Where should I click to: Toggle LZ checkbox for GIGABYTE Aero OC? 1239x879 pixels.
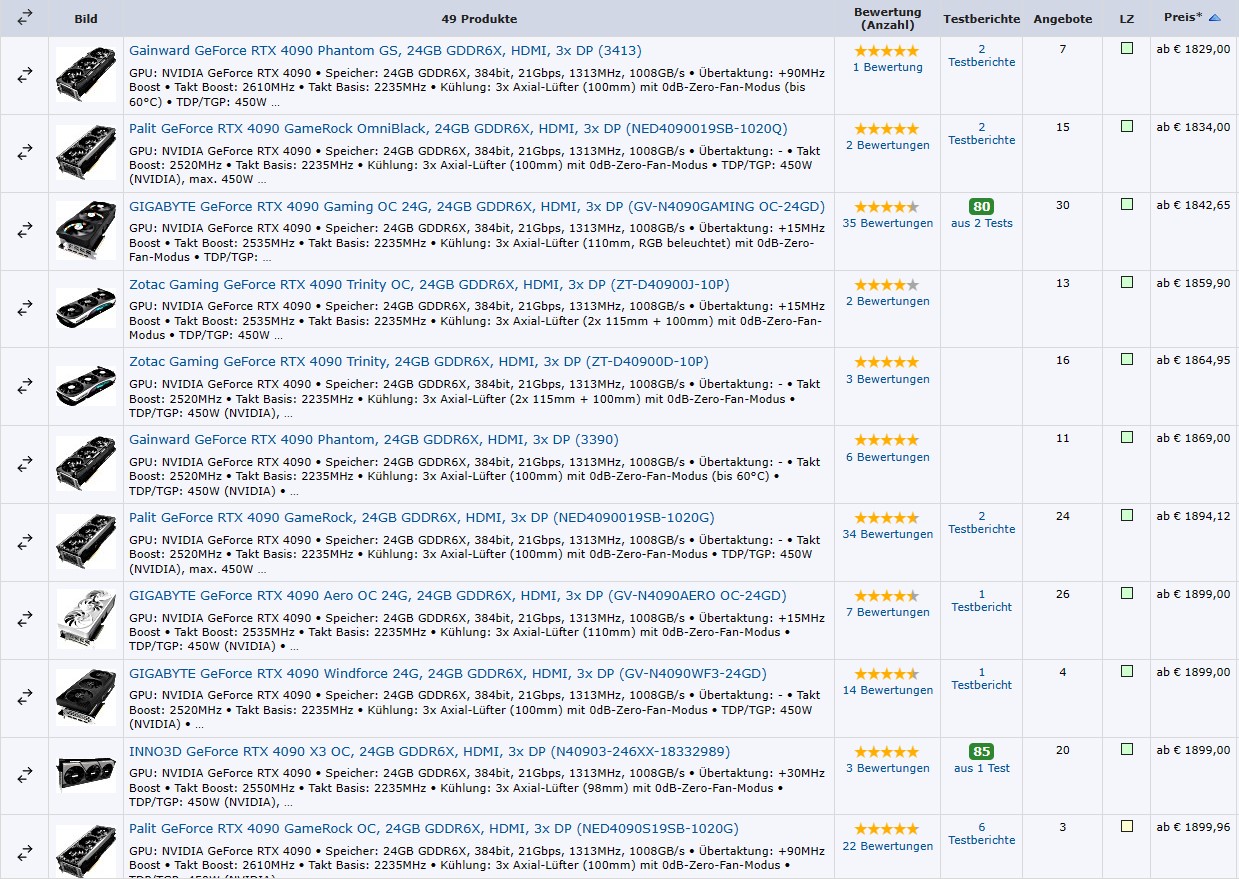click(x=1127, y=593)
